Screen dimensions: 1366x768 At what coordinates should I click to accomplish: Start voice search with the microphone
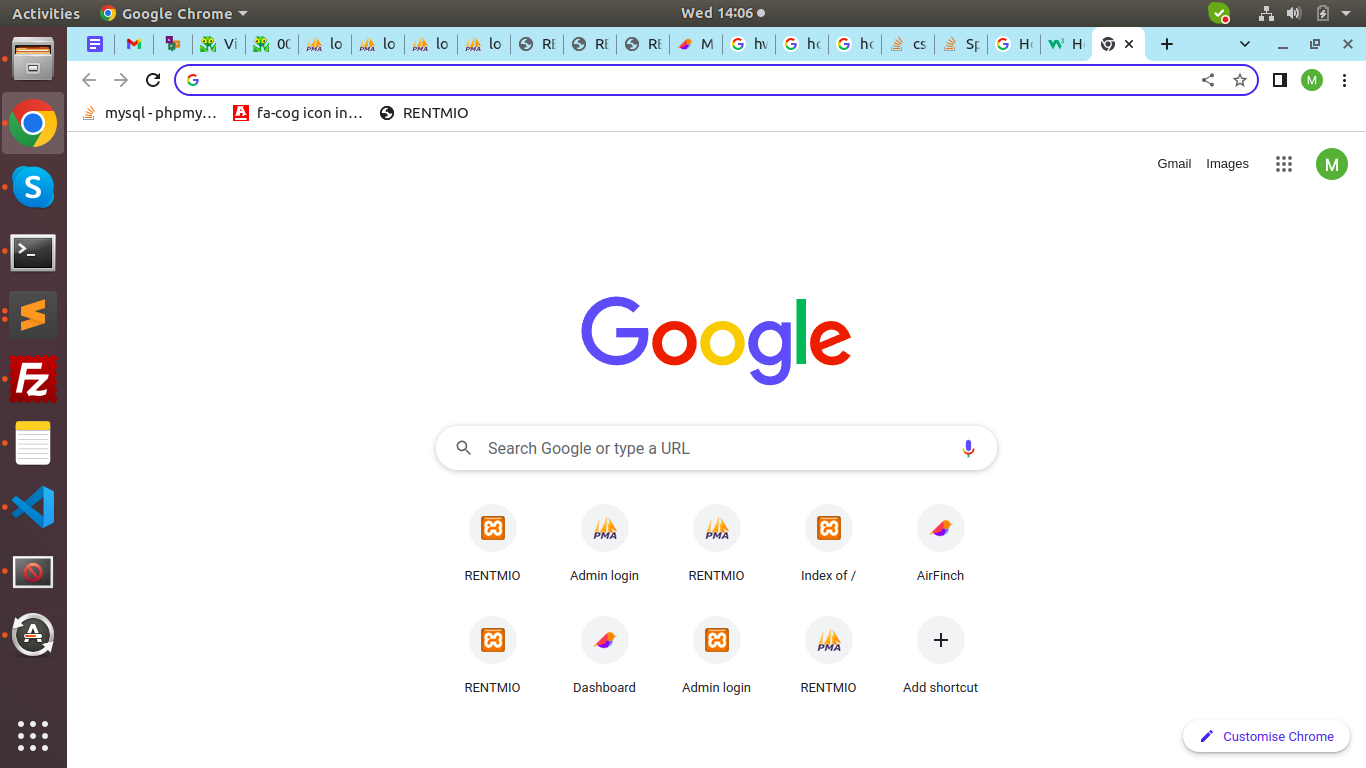[x=968, y=448]
